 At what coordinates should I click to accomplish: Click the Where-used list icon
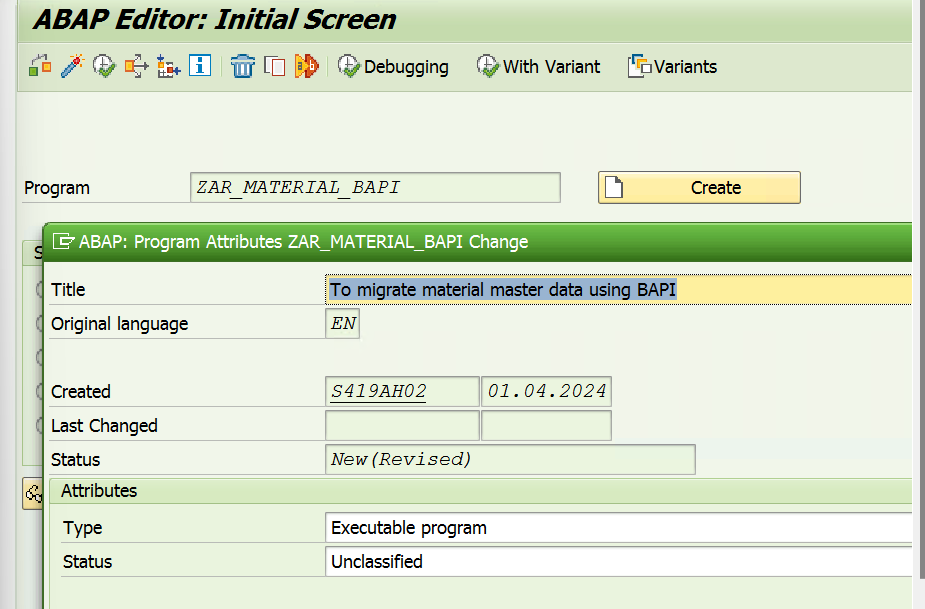(136, 66)
